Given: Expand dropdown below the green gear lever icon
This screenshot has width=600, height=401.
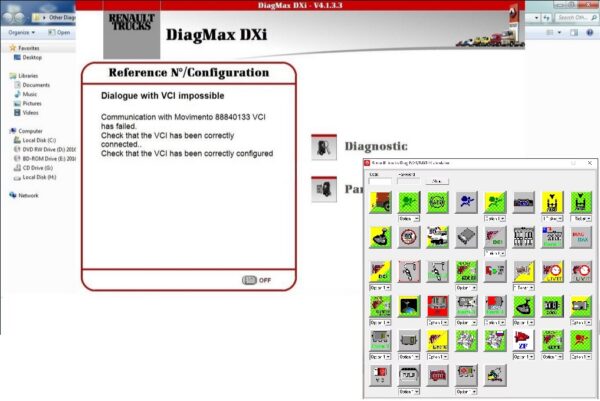Looking at the screenshot, I should click(523, 323).
